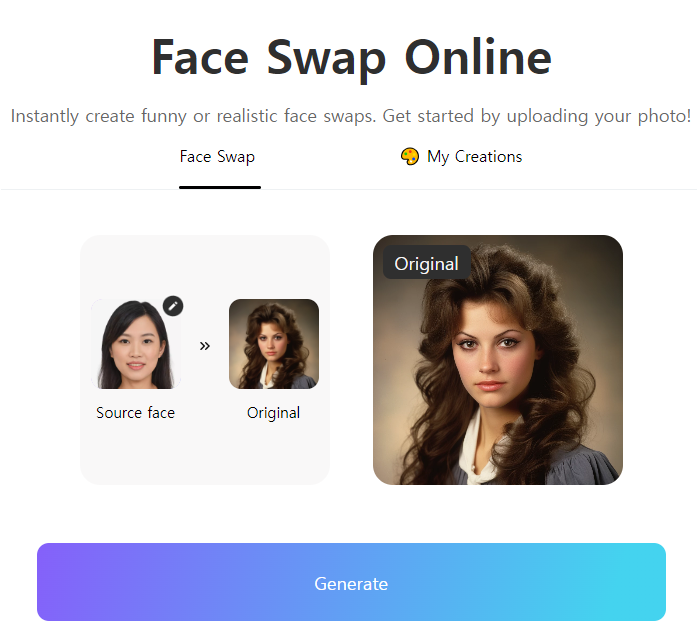Select the small Original thumbnail image
Screen dimensions: 697x632
click(274, 344)
